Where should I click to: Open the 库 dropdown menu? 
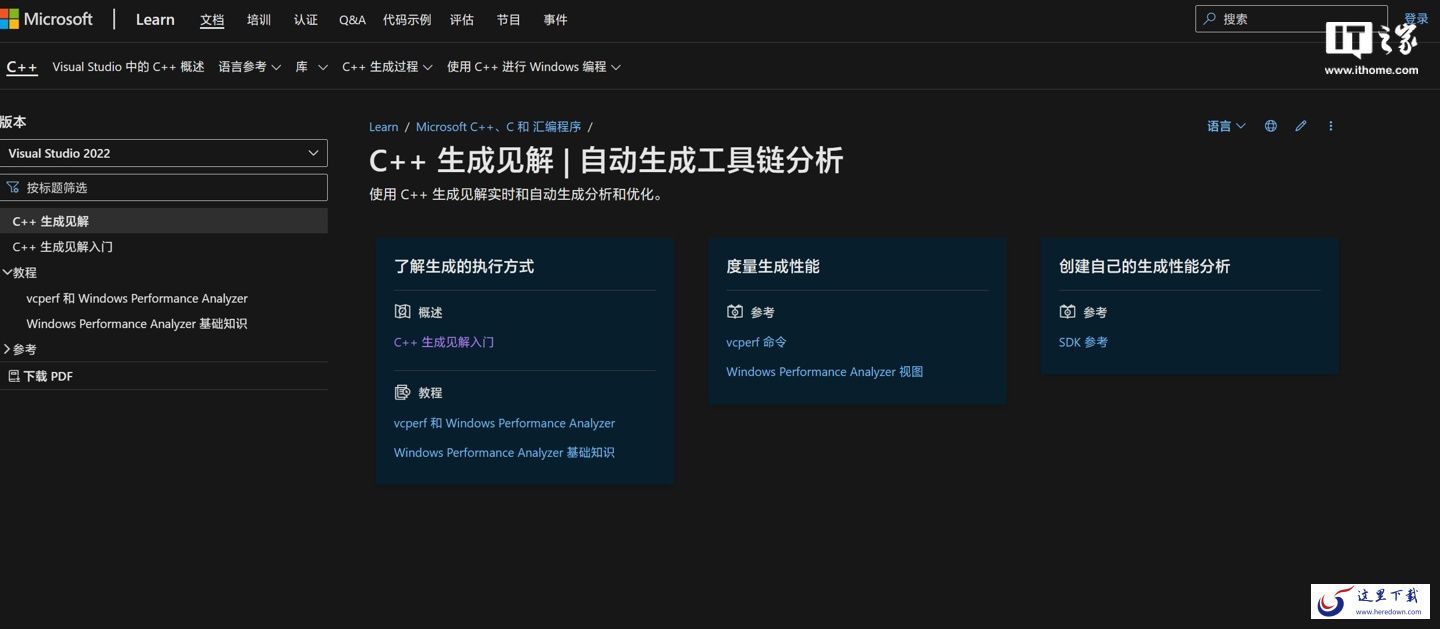click(311, 67)
